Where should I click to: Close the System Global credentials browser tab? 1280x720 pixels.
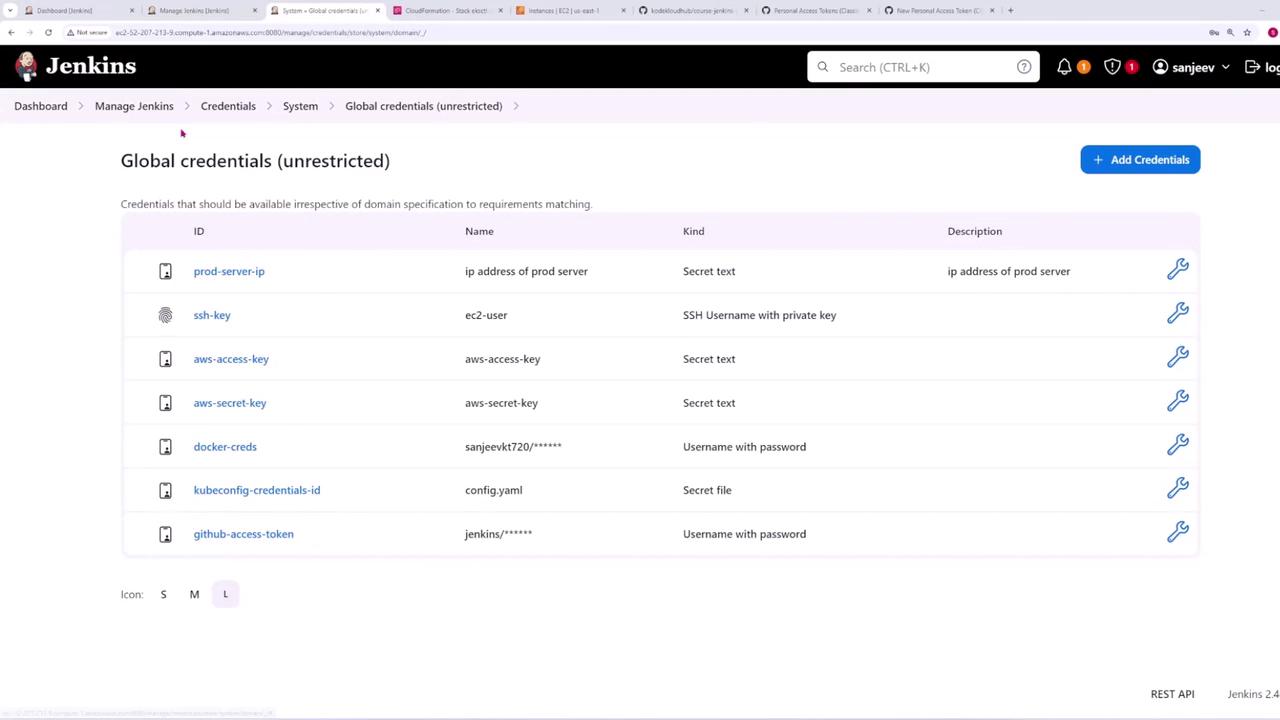pyautogui.click(x=377, y=10)
